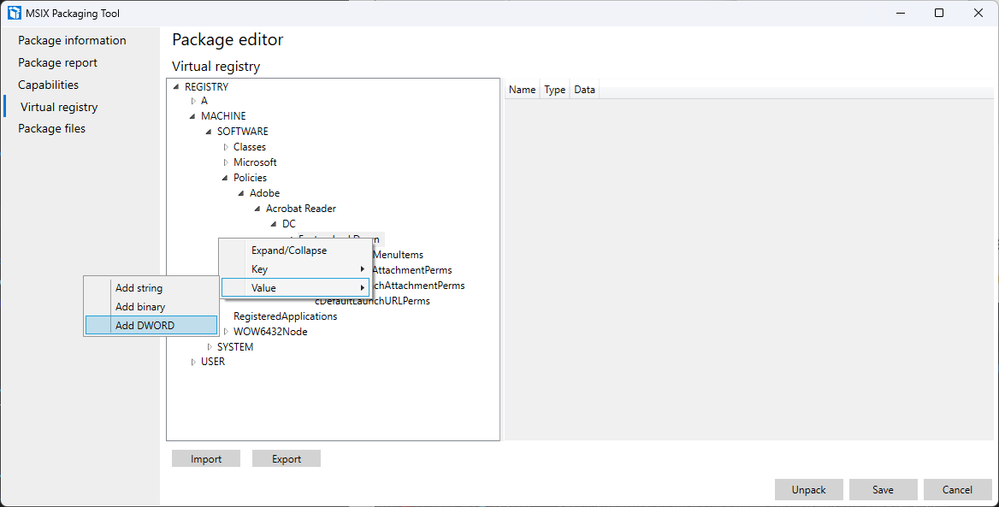This screenshot has width=999, height=507.
Task: Click the MSIX Packaging Tool app icon
Action: pyautogui.click(x=14, y=13)
